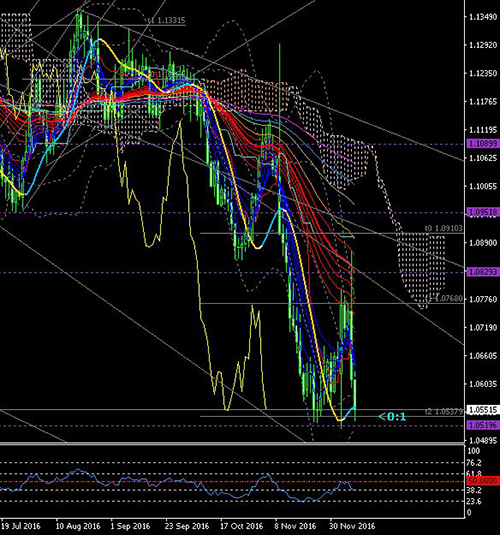
Task: Click the 1.07190 price axis label
Action: pos(483,328)
